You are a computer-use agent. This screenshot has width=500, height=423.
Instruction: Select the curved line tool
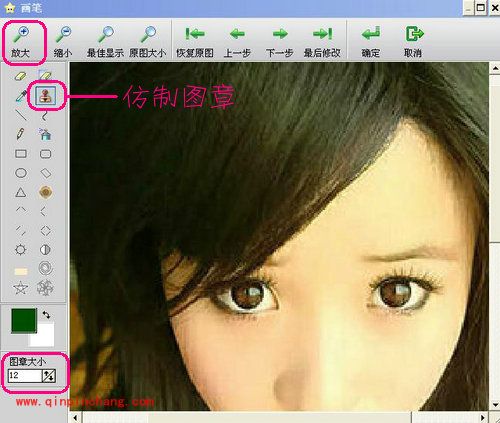[44, 116]
